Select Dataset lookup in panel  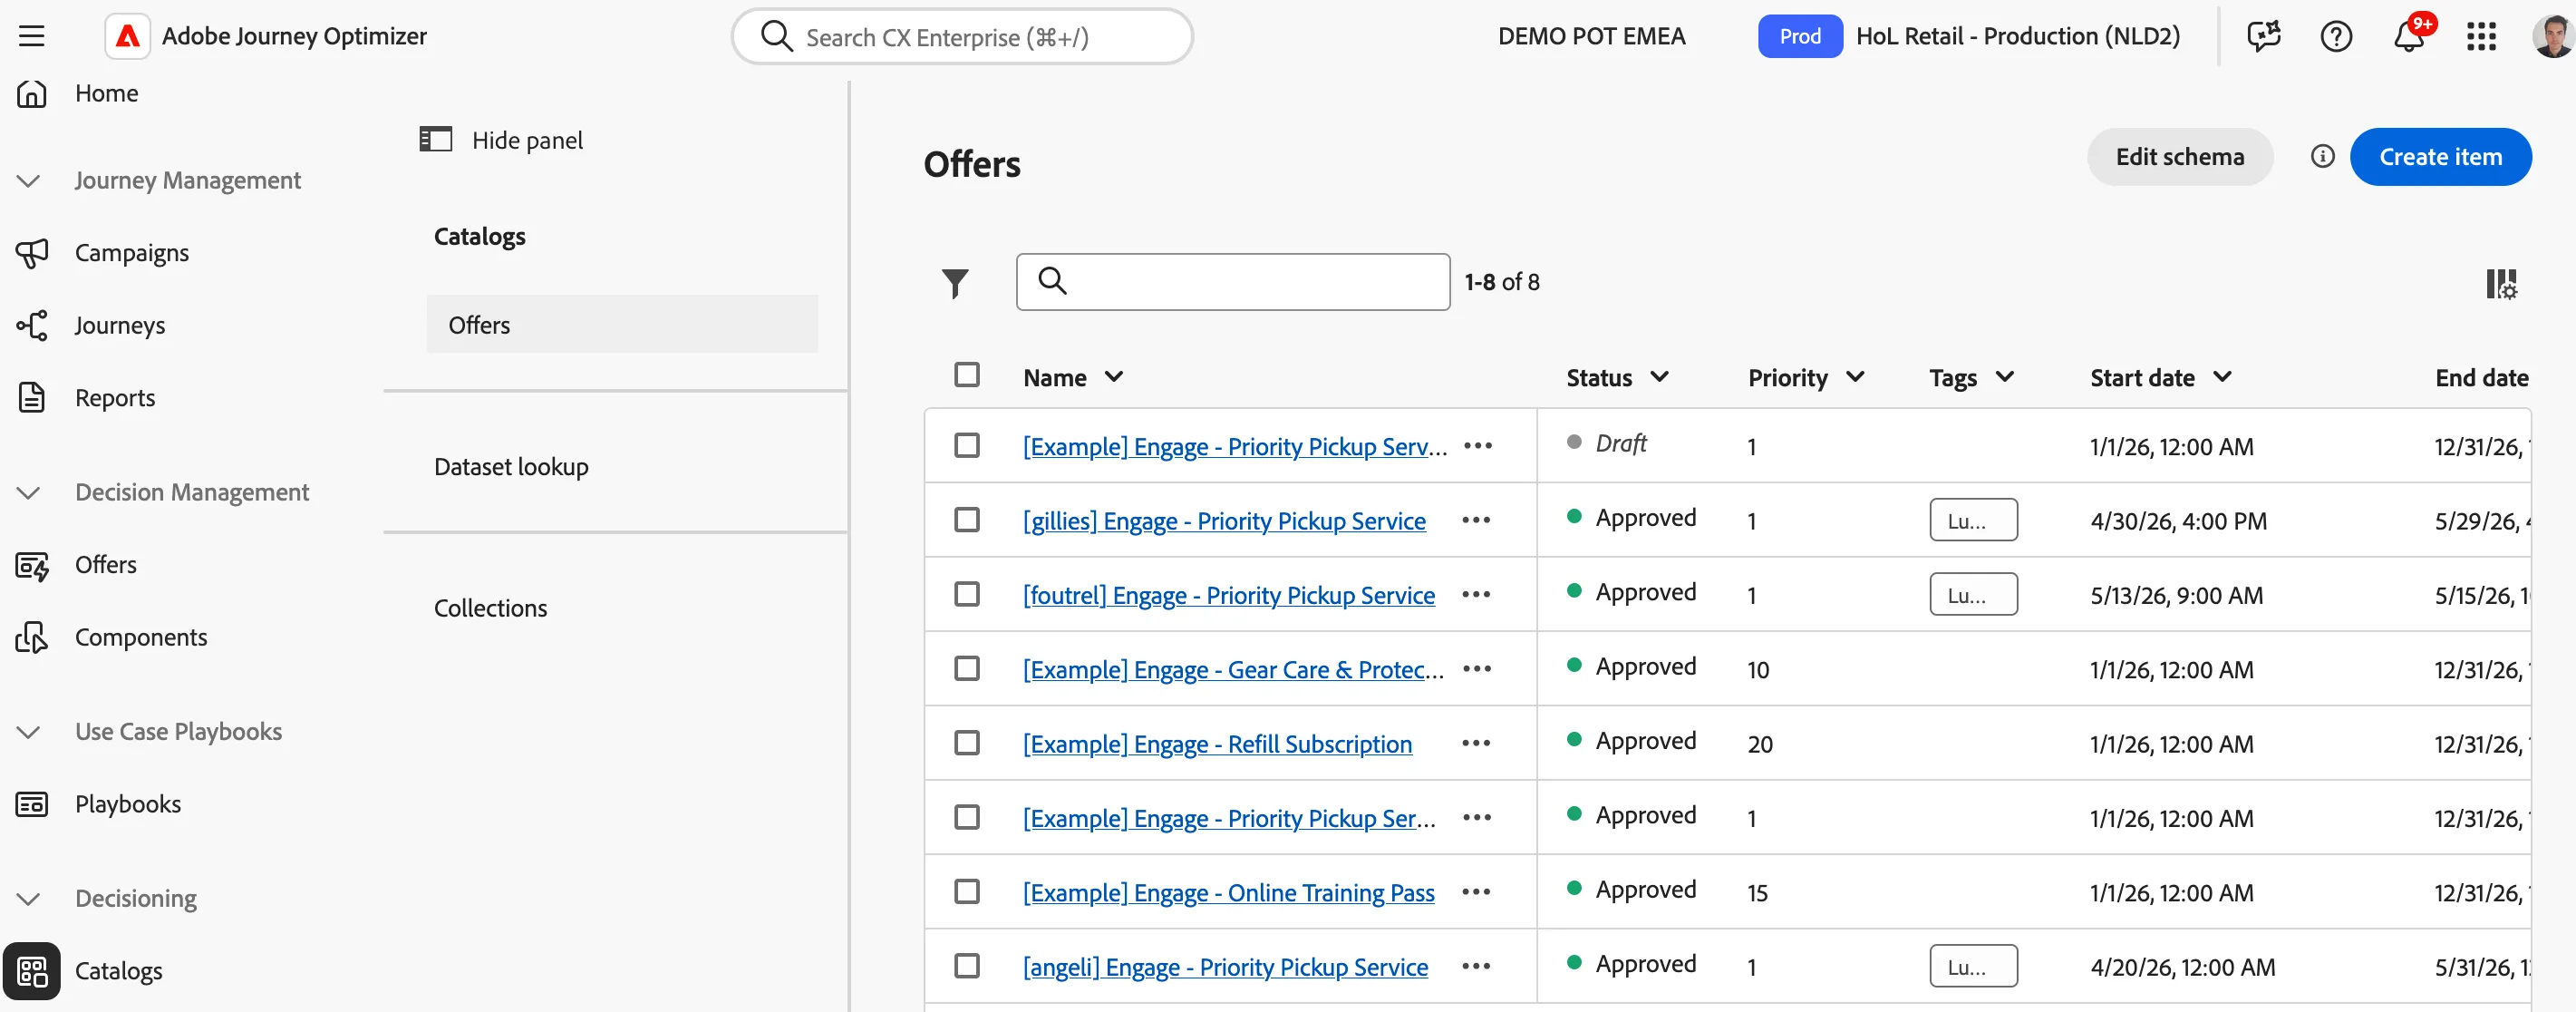(511, 467)
